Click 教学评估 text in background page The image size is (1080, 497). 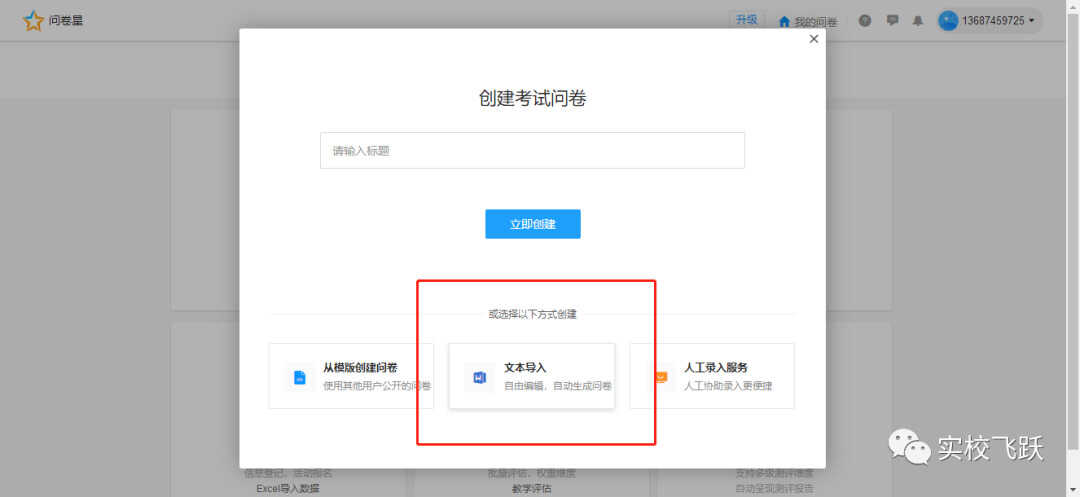click(532, 489)
